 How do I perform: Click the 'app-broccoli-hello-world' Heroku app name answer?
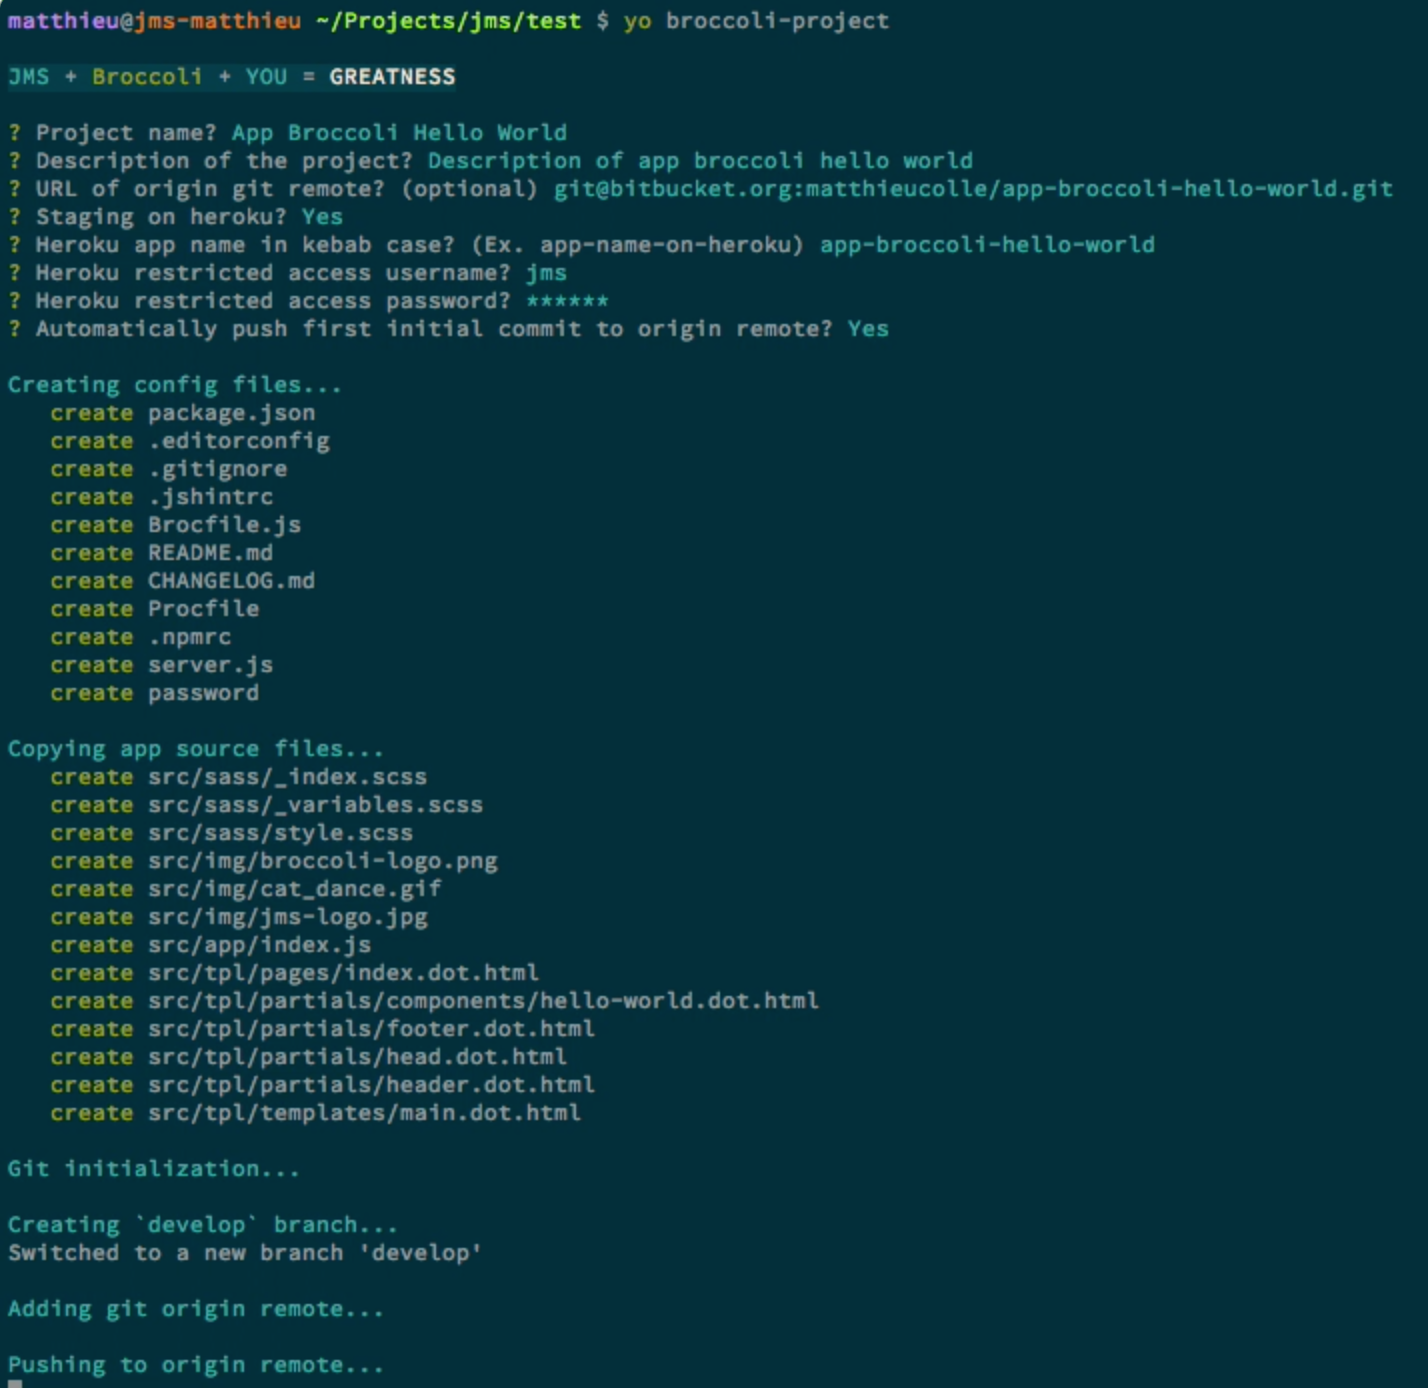987,245
